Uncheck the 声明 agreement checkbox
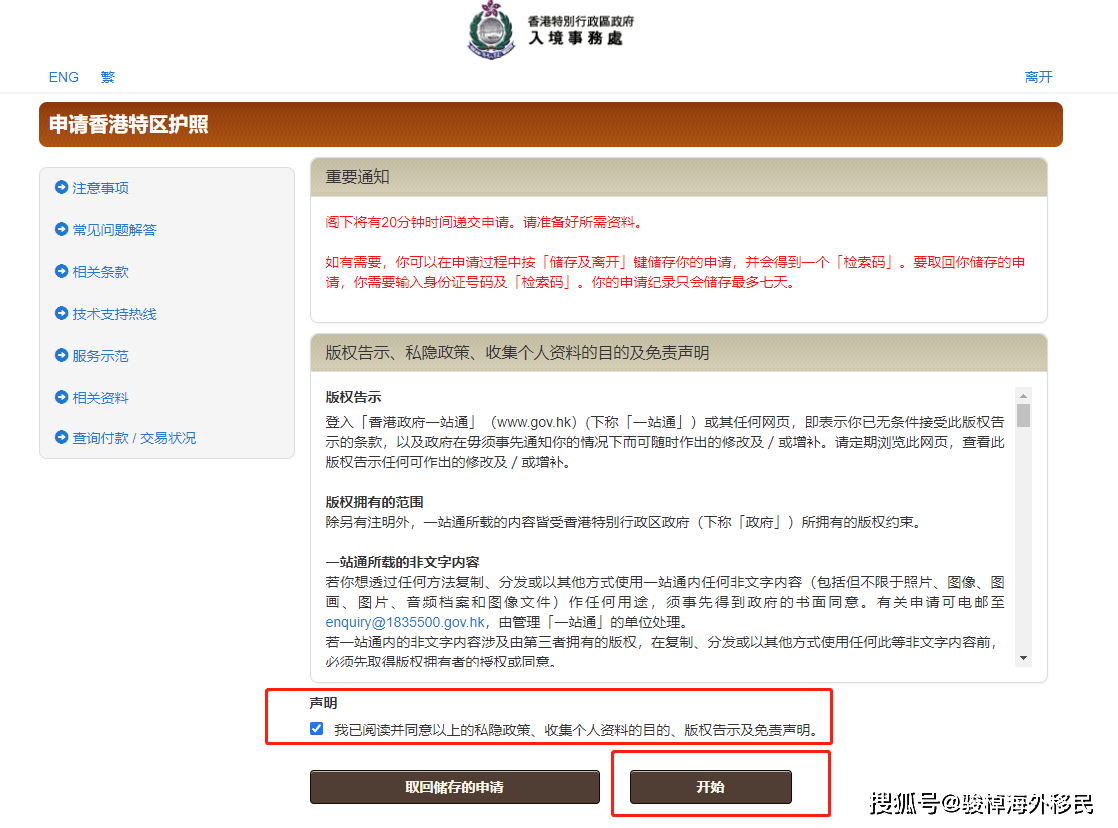Viewport: 1118px width, 828px height. [x=317, y=729]
